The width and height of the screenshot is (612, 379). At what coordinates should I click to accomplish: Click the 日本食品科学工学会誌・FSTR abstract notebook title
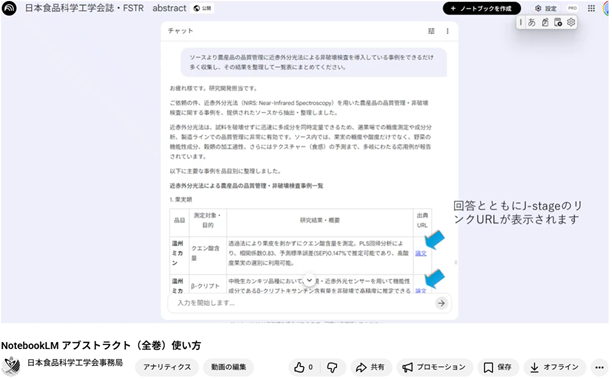(105, 8)
